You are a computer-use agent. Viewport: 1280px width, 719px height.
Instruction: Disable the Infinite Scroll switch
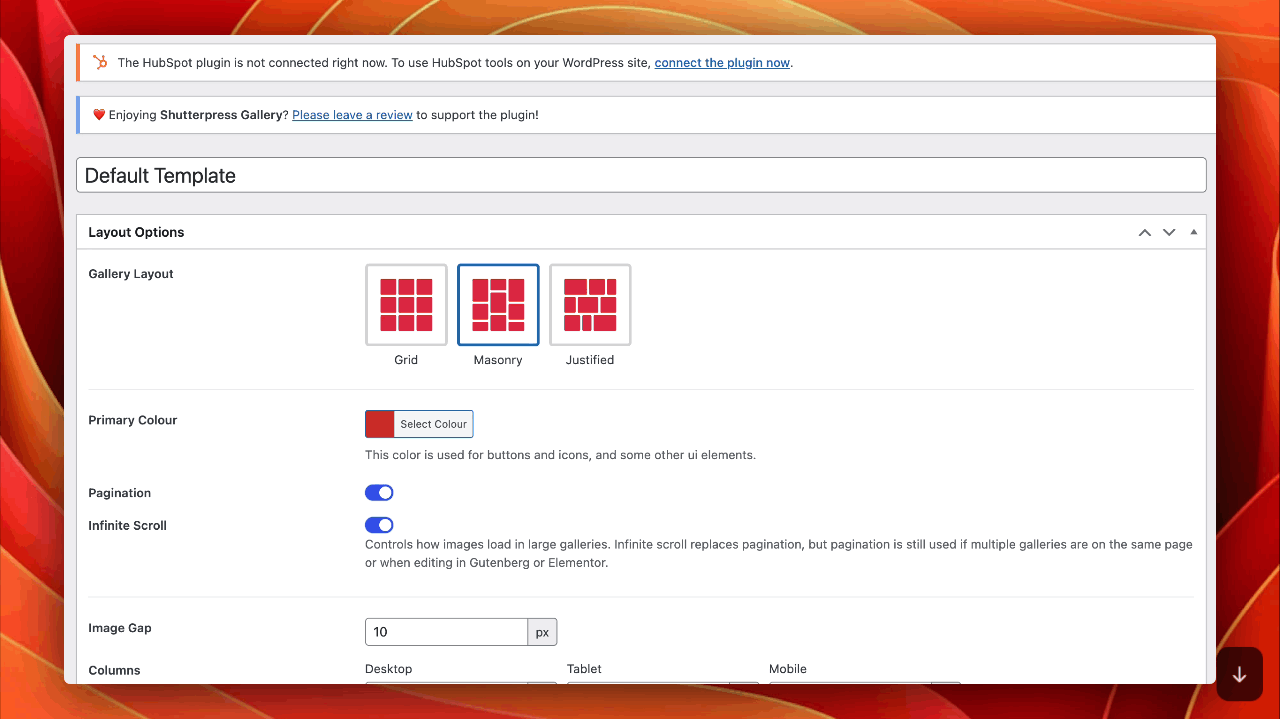point(379,525)
